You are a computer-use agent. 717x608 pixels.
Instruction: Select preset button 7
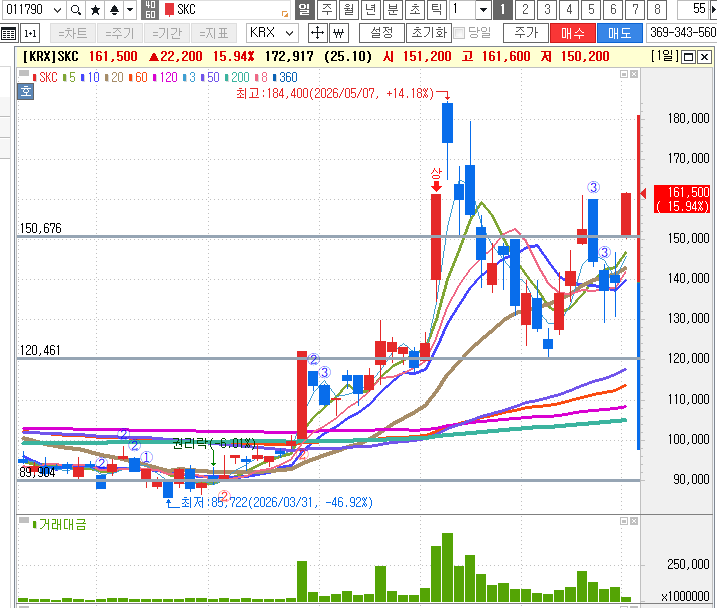point(635,9)
